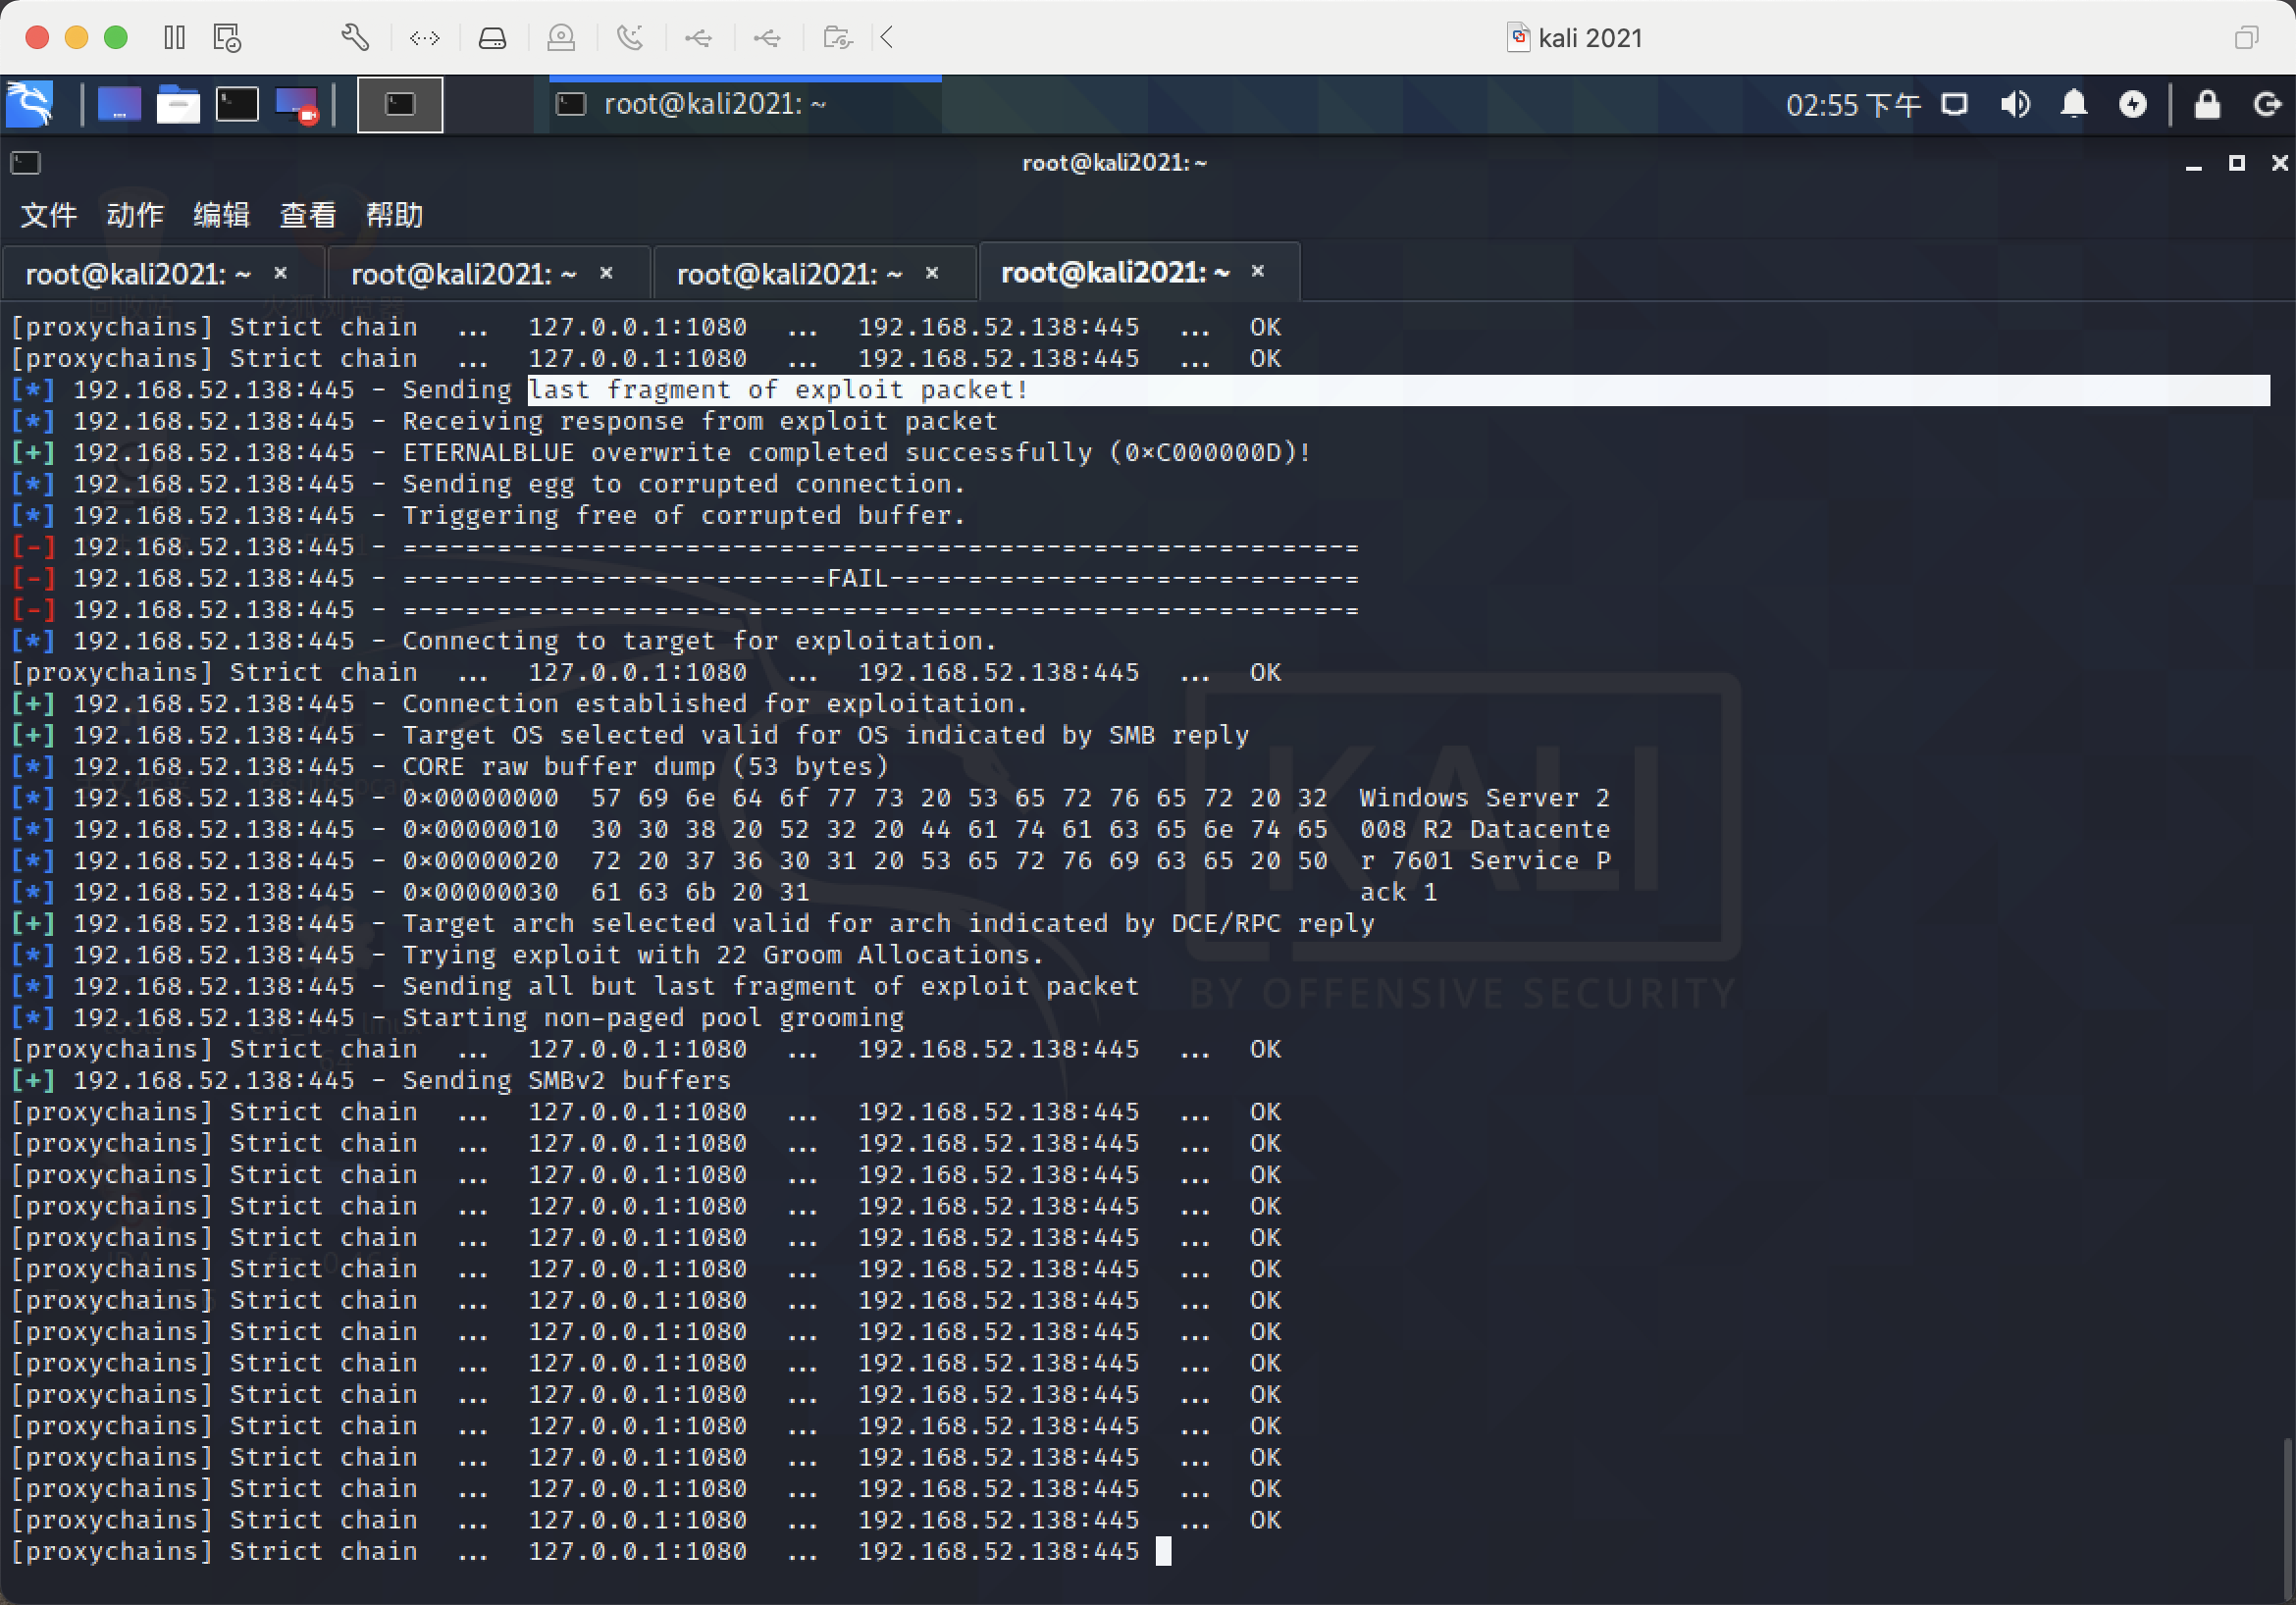The image size is (2296, 1605).
Task: Click the file manager folder icon
Action: pos(178,104)
